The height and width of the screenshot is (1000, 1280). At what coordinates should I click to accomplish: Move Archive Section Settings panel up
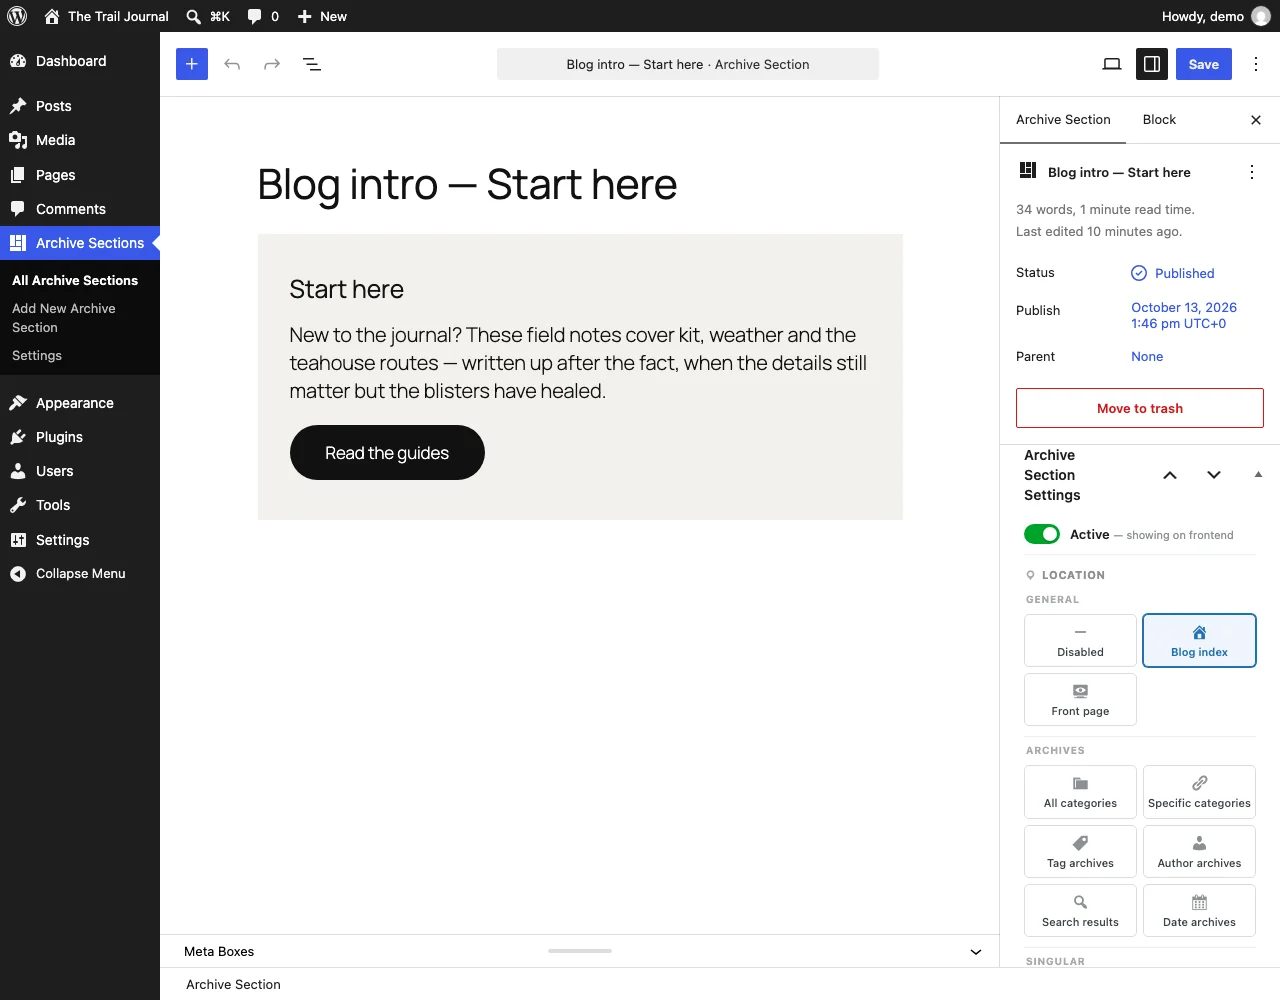tap(1170, 475)
